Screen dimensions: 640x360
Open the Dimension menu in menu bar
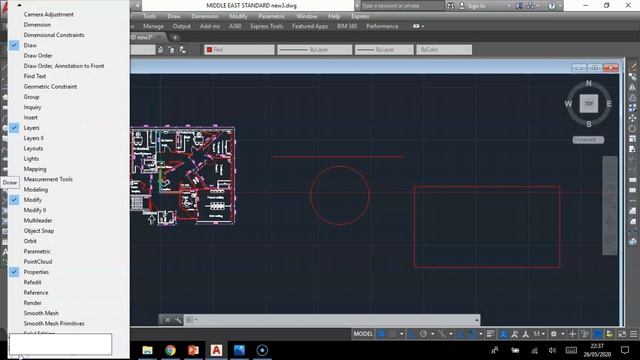(x=205, y=16)
